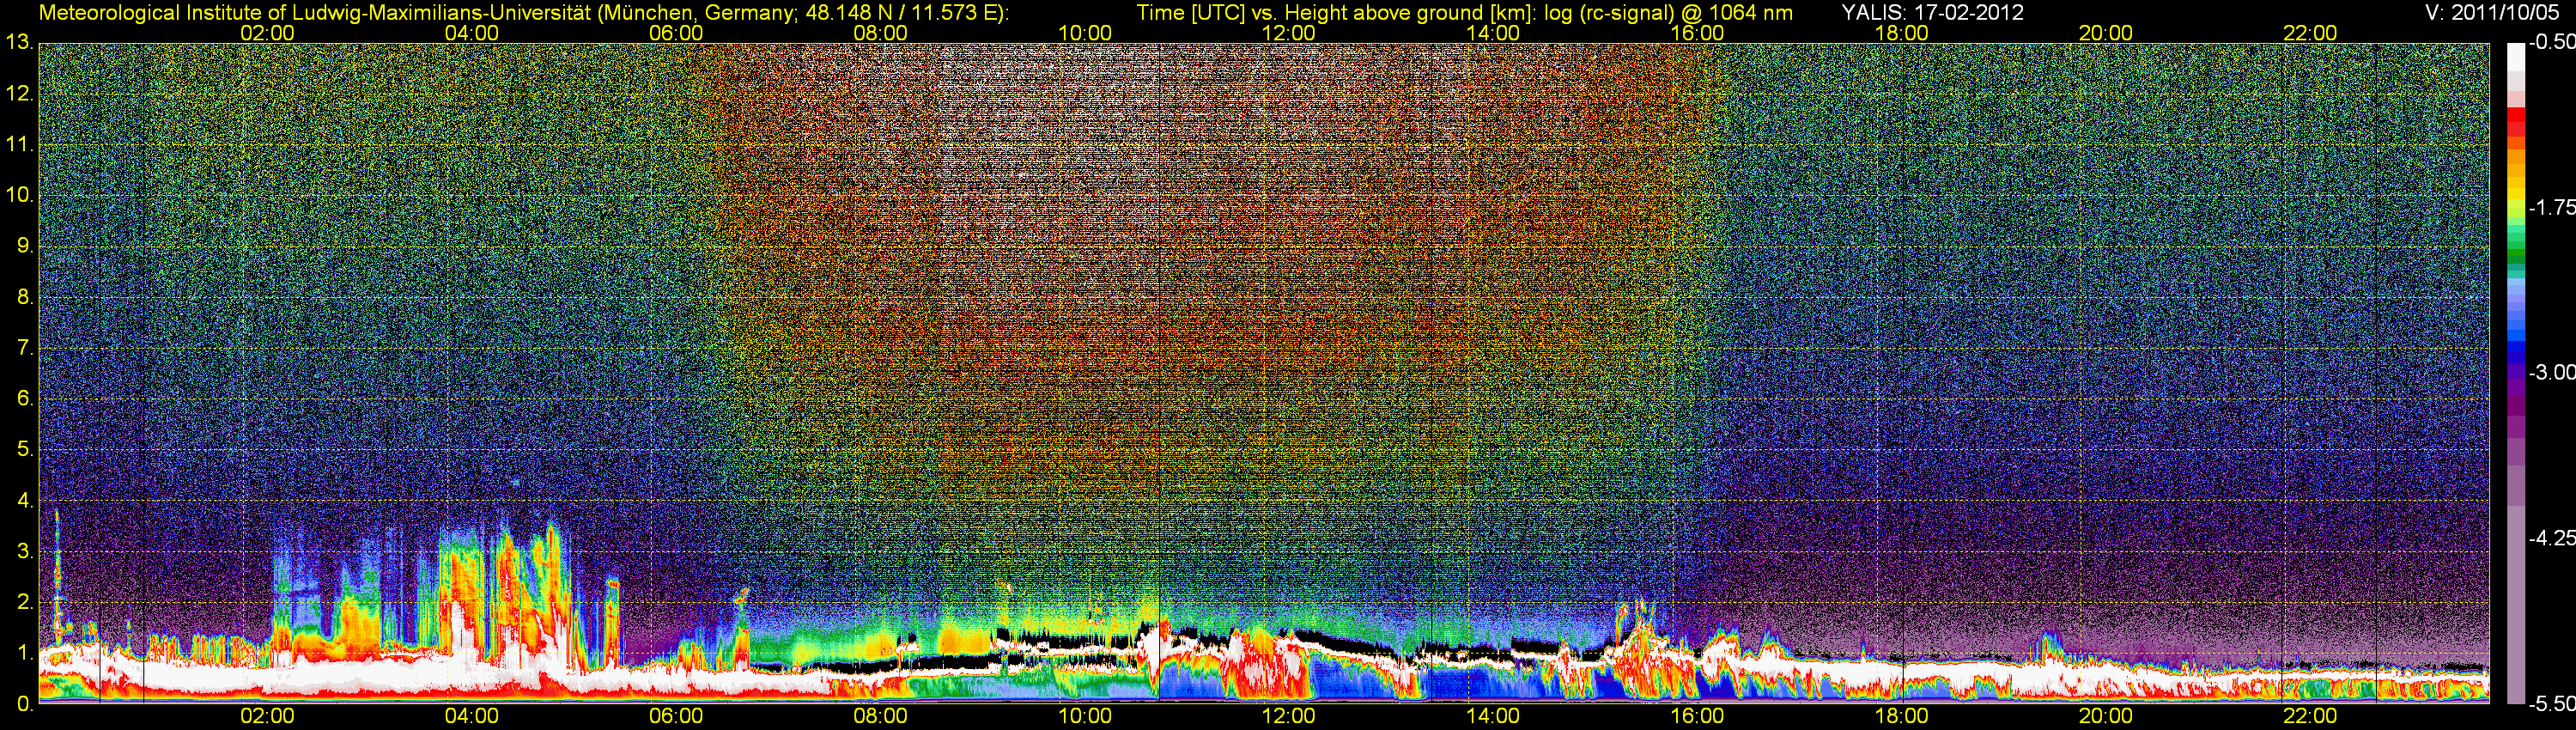The width and height of the screenshot is (2576, 730).
Task: Pick the red band of the color scale
Action: click(2516, 122)
